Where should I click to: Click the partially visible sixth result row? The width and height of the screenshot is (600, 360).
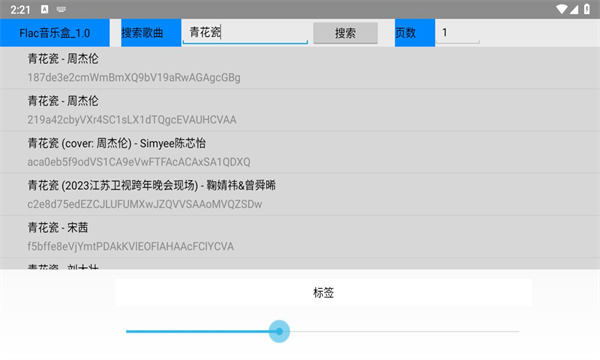coord(300,264)
